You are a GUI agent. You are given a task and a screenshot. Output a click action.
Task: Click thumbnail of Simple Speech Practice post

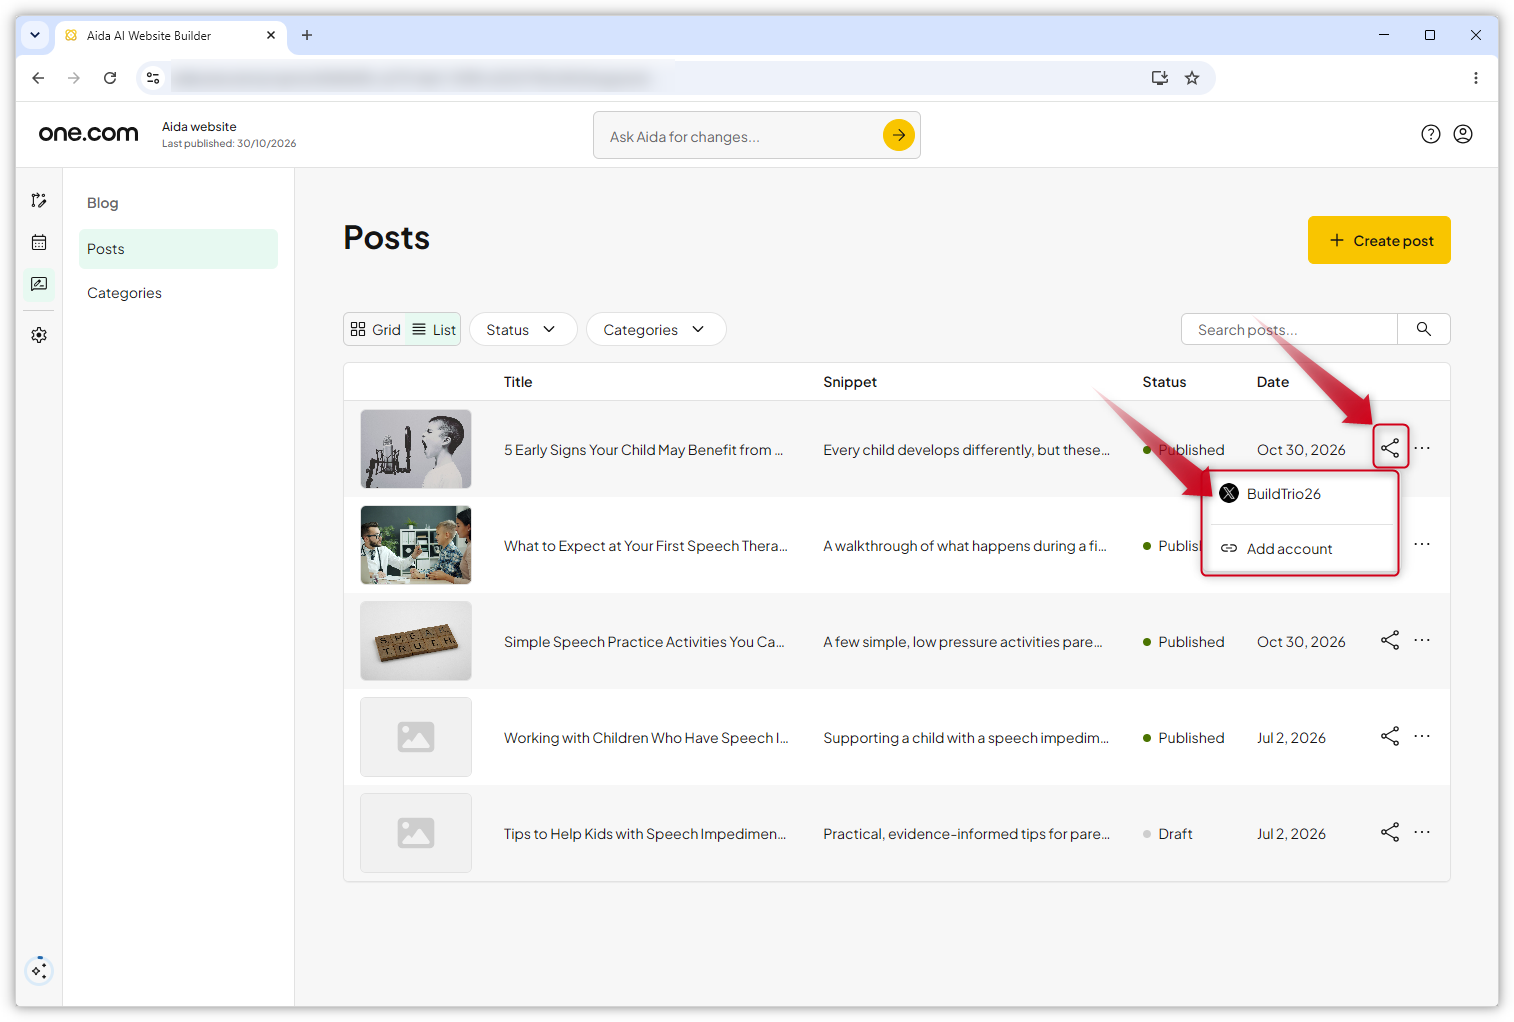point(416,641)
